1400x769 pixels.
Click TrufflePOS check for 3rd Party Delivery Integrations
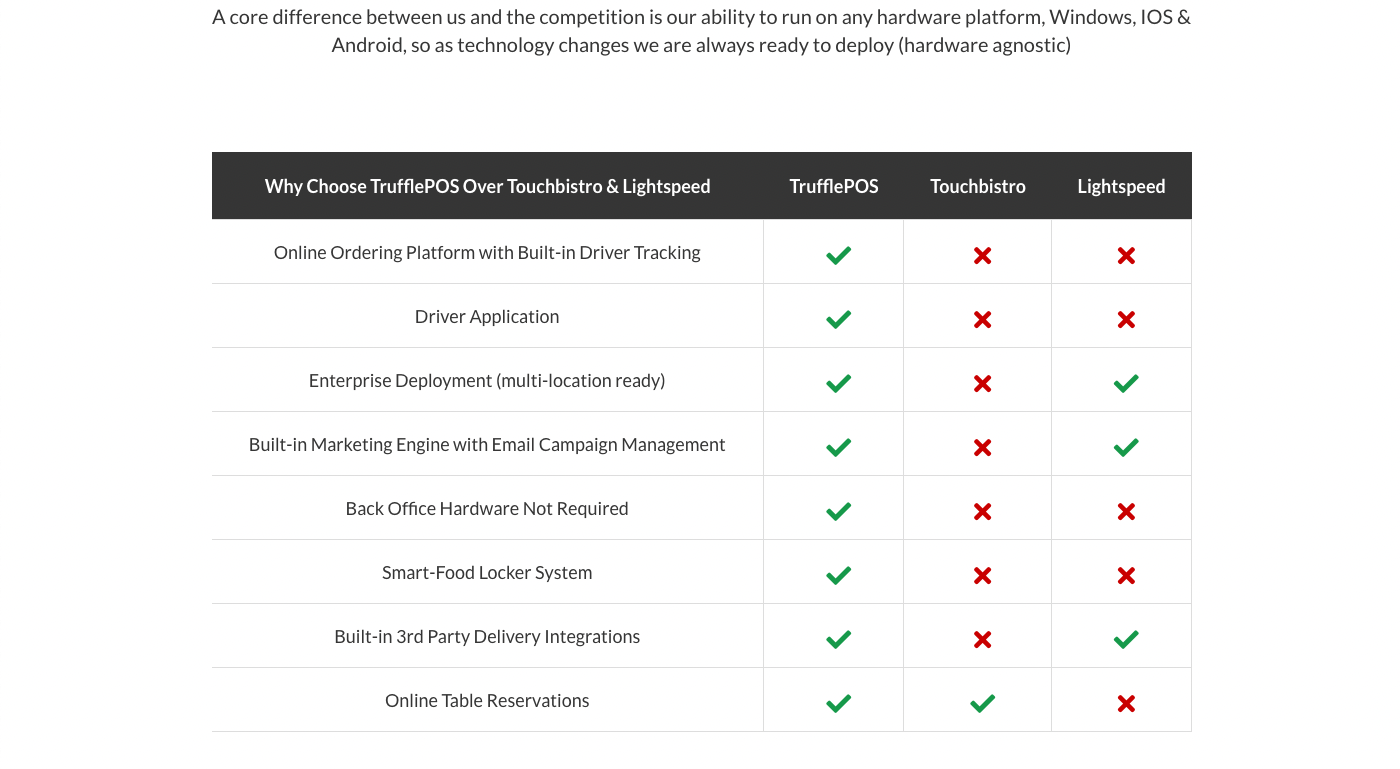pyautogui.click(x=838, y=639)
